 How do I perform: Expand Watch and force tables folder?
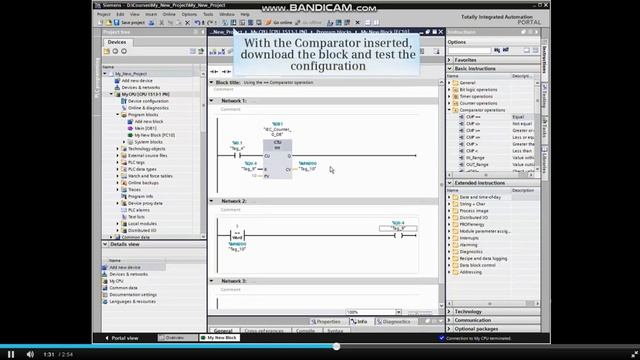click(118, 176)
